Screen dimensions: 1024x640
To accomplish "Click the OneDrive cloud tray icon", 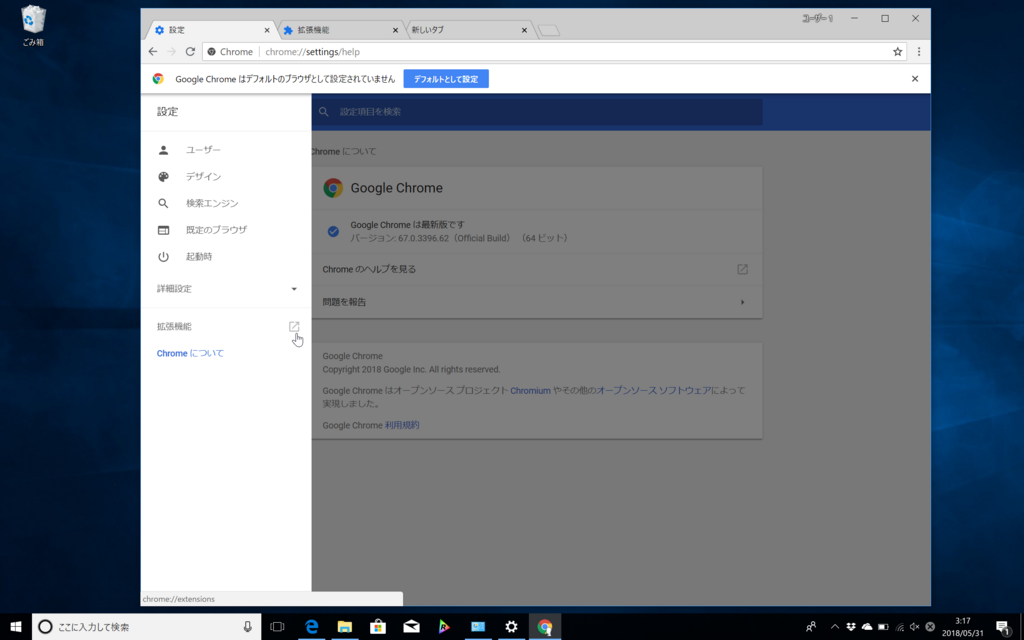I will click(x=867, y=627).
